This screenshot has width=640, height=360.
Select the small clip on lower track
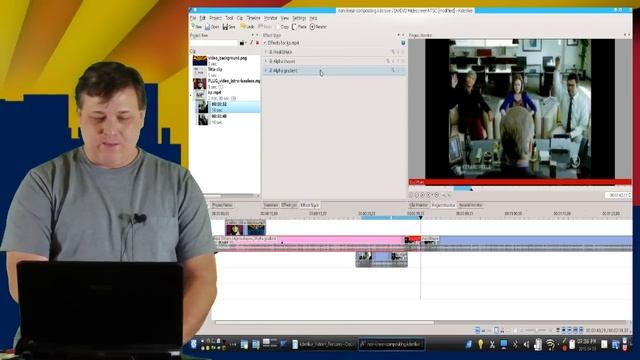382,260
